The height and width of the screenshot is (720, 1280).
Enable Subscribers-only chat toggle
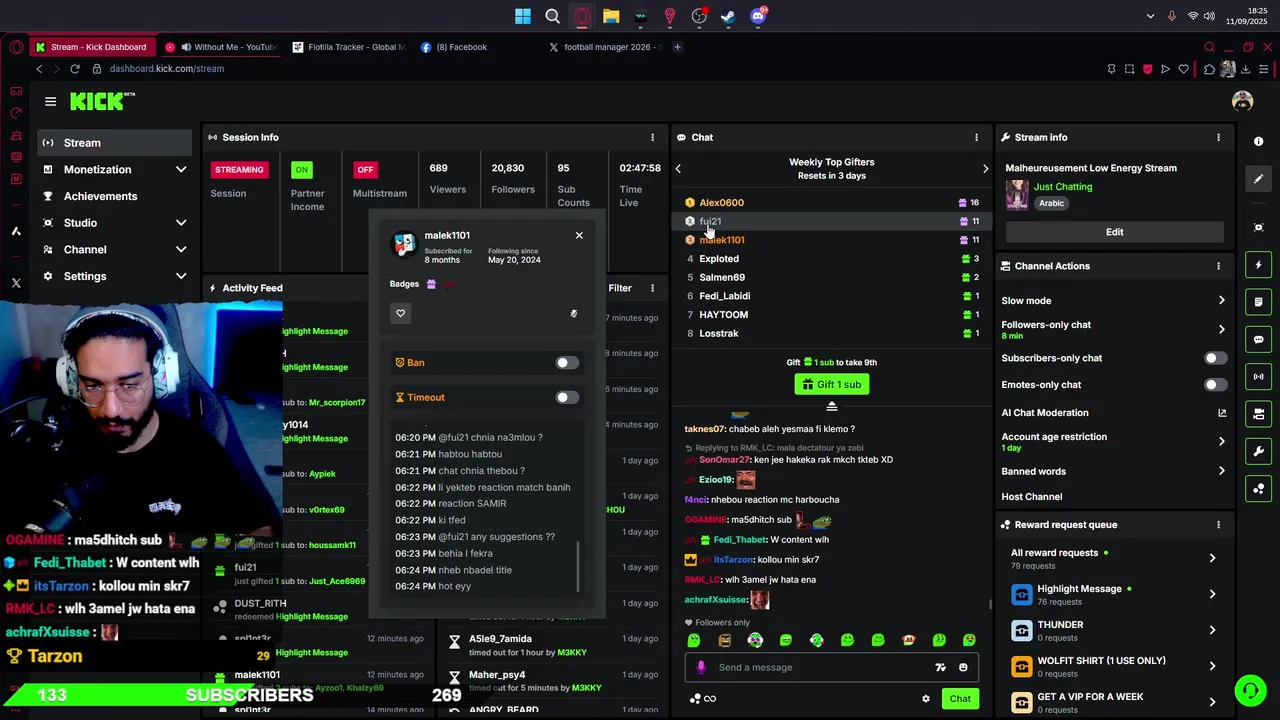pyautogui.click(x=1214, y=358)
